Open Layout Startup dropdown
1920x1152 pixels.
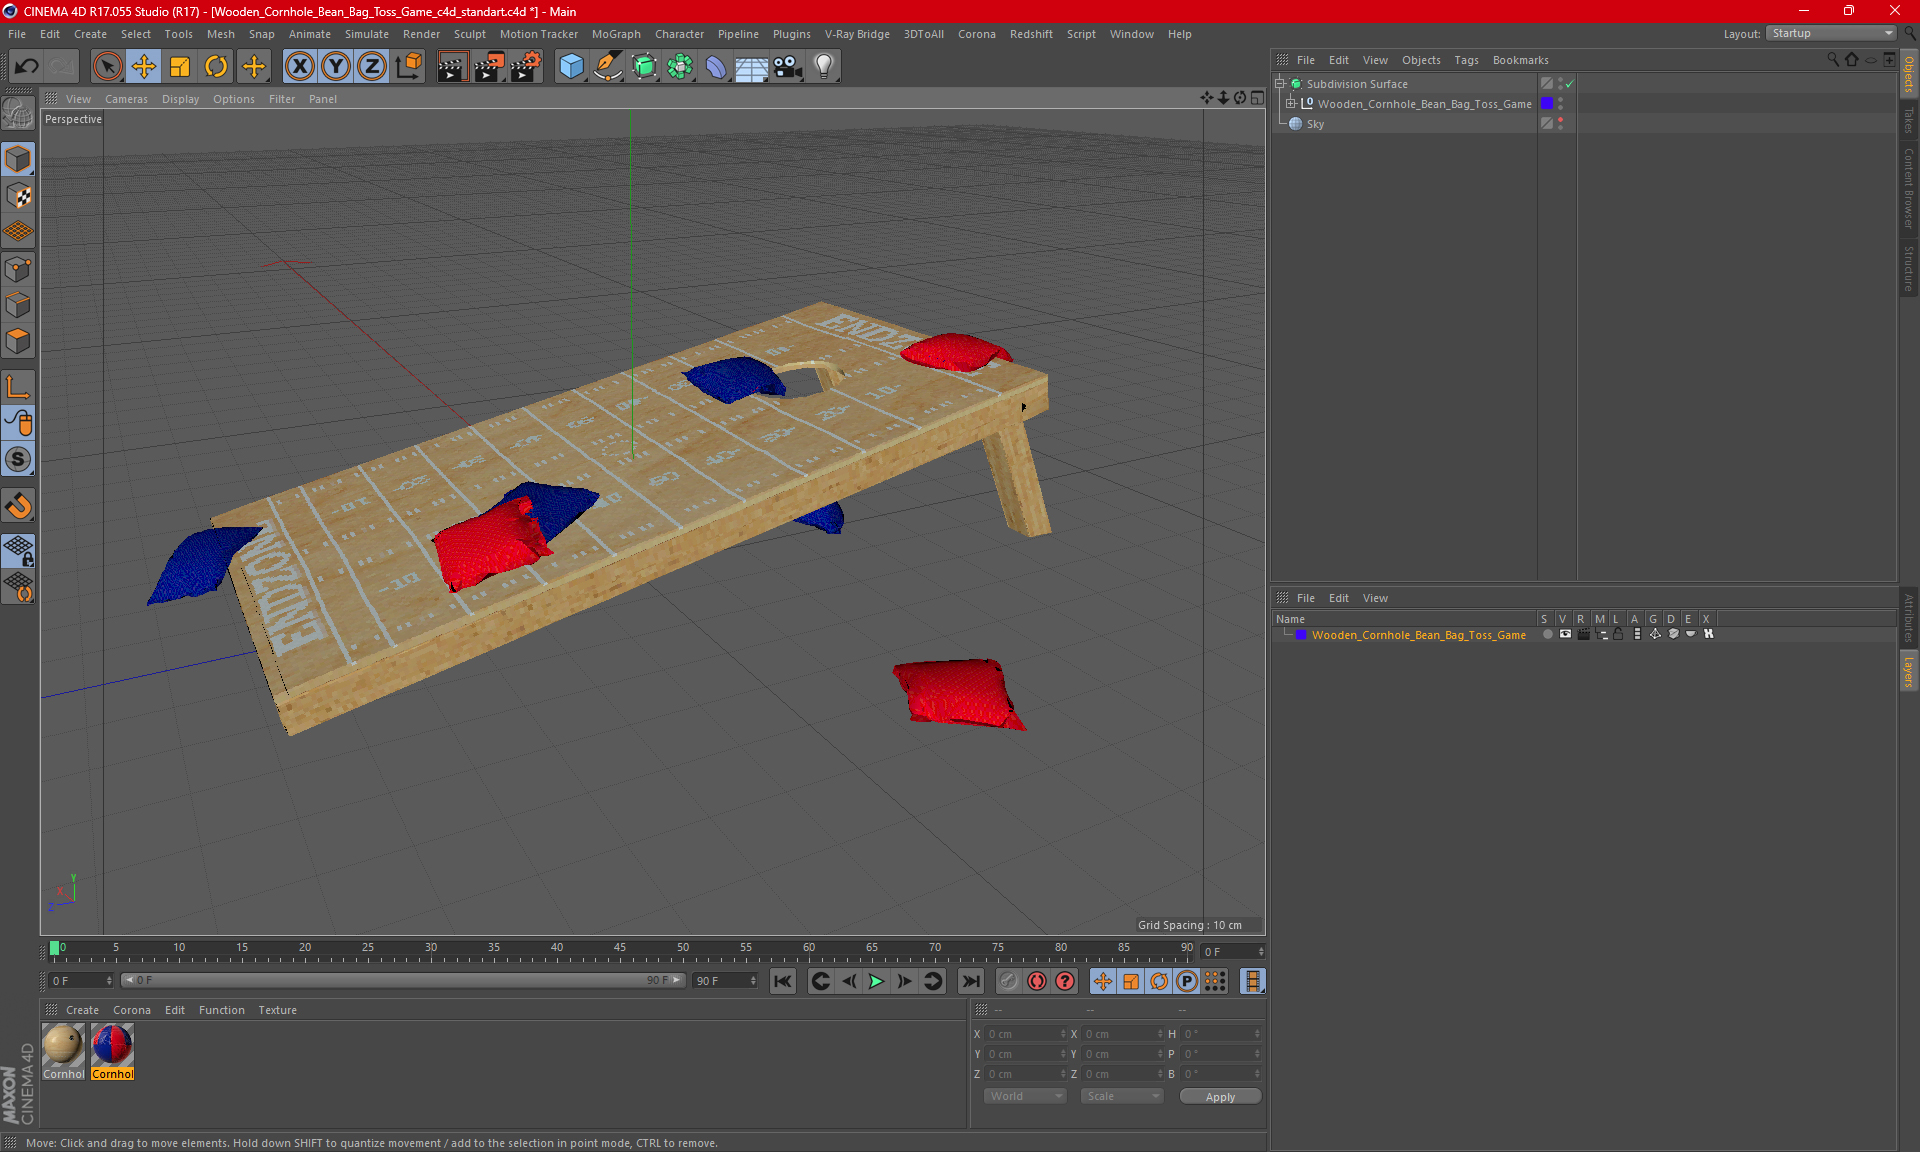(1832, 33)
